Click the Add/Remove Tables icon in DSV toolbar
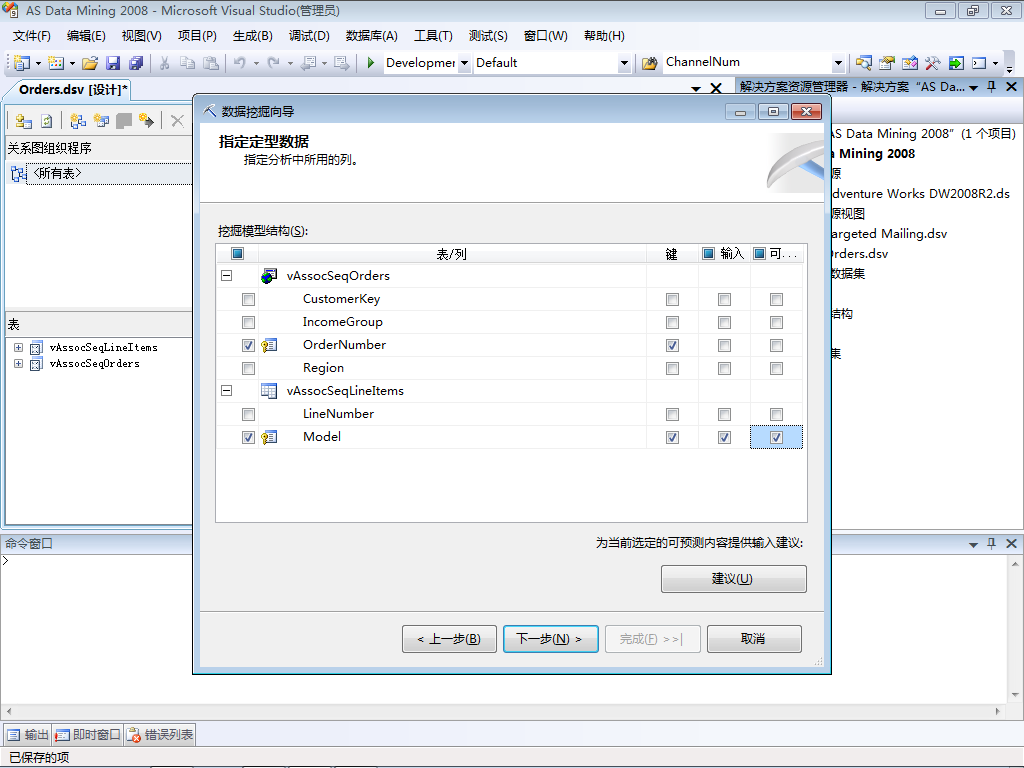The width and height of the screenshot is (1024, 768). [24, 121]
